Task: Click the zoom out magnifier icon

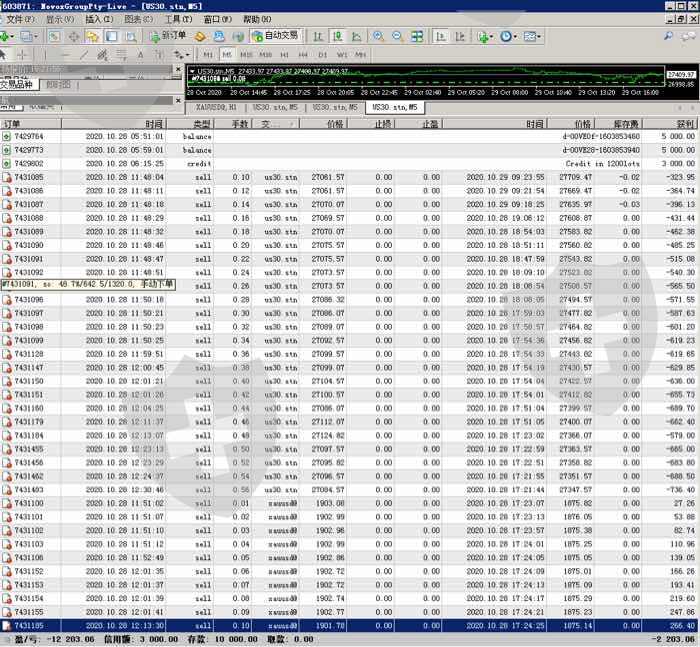Action: point(396,36)
